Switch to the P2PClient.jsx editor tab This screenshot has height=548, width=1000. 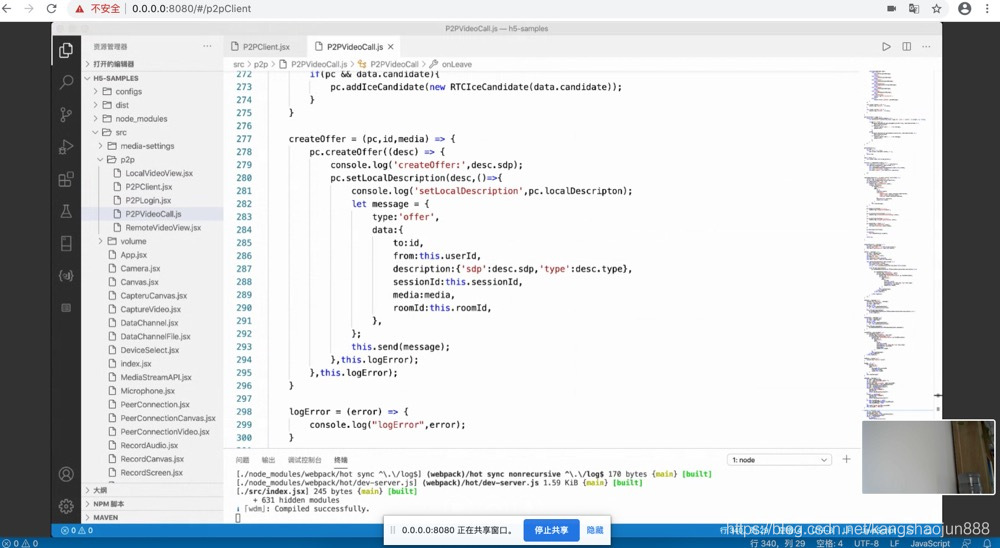tap(259, 47)
